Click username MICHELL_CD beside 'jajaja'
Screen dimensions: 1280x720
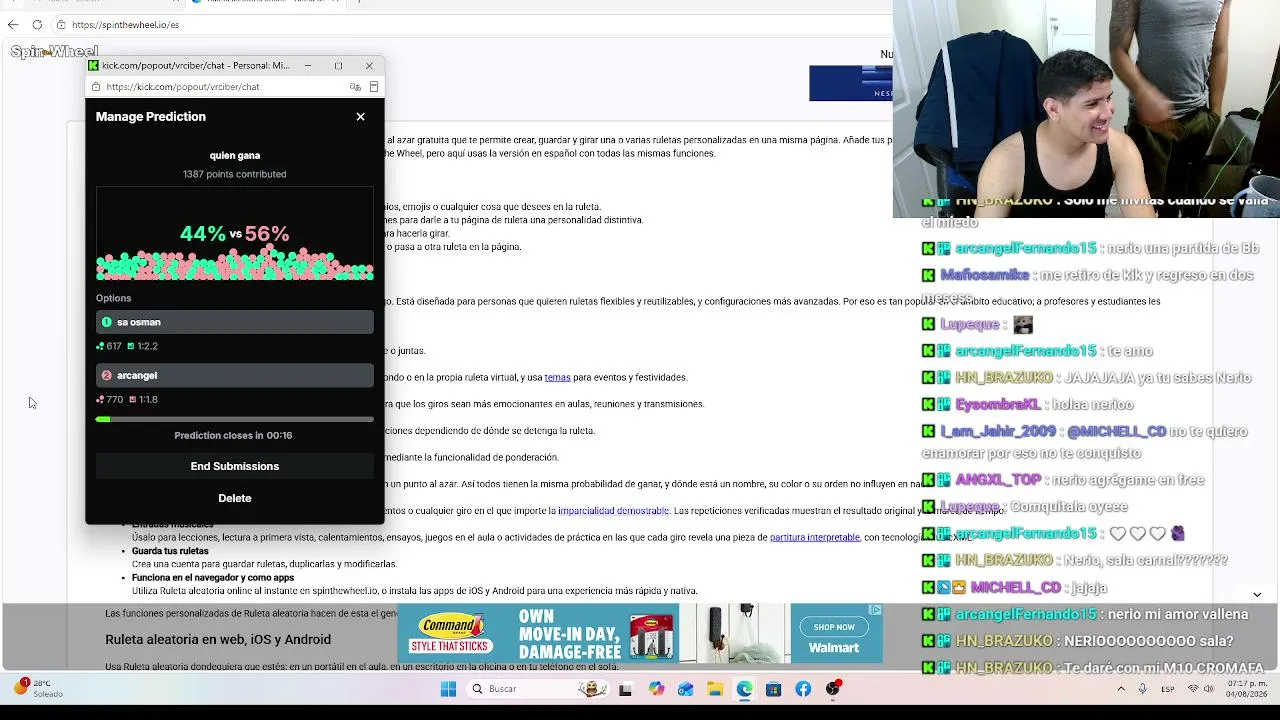pos(1015,588)
